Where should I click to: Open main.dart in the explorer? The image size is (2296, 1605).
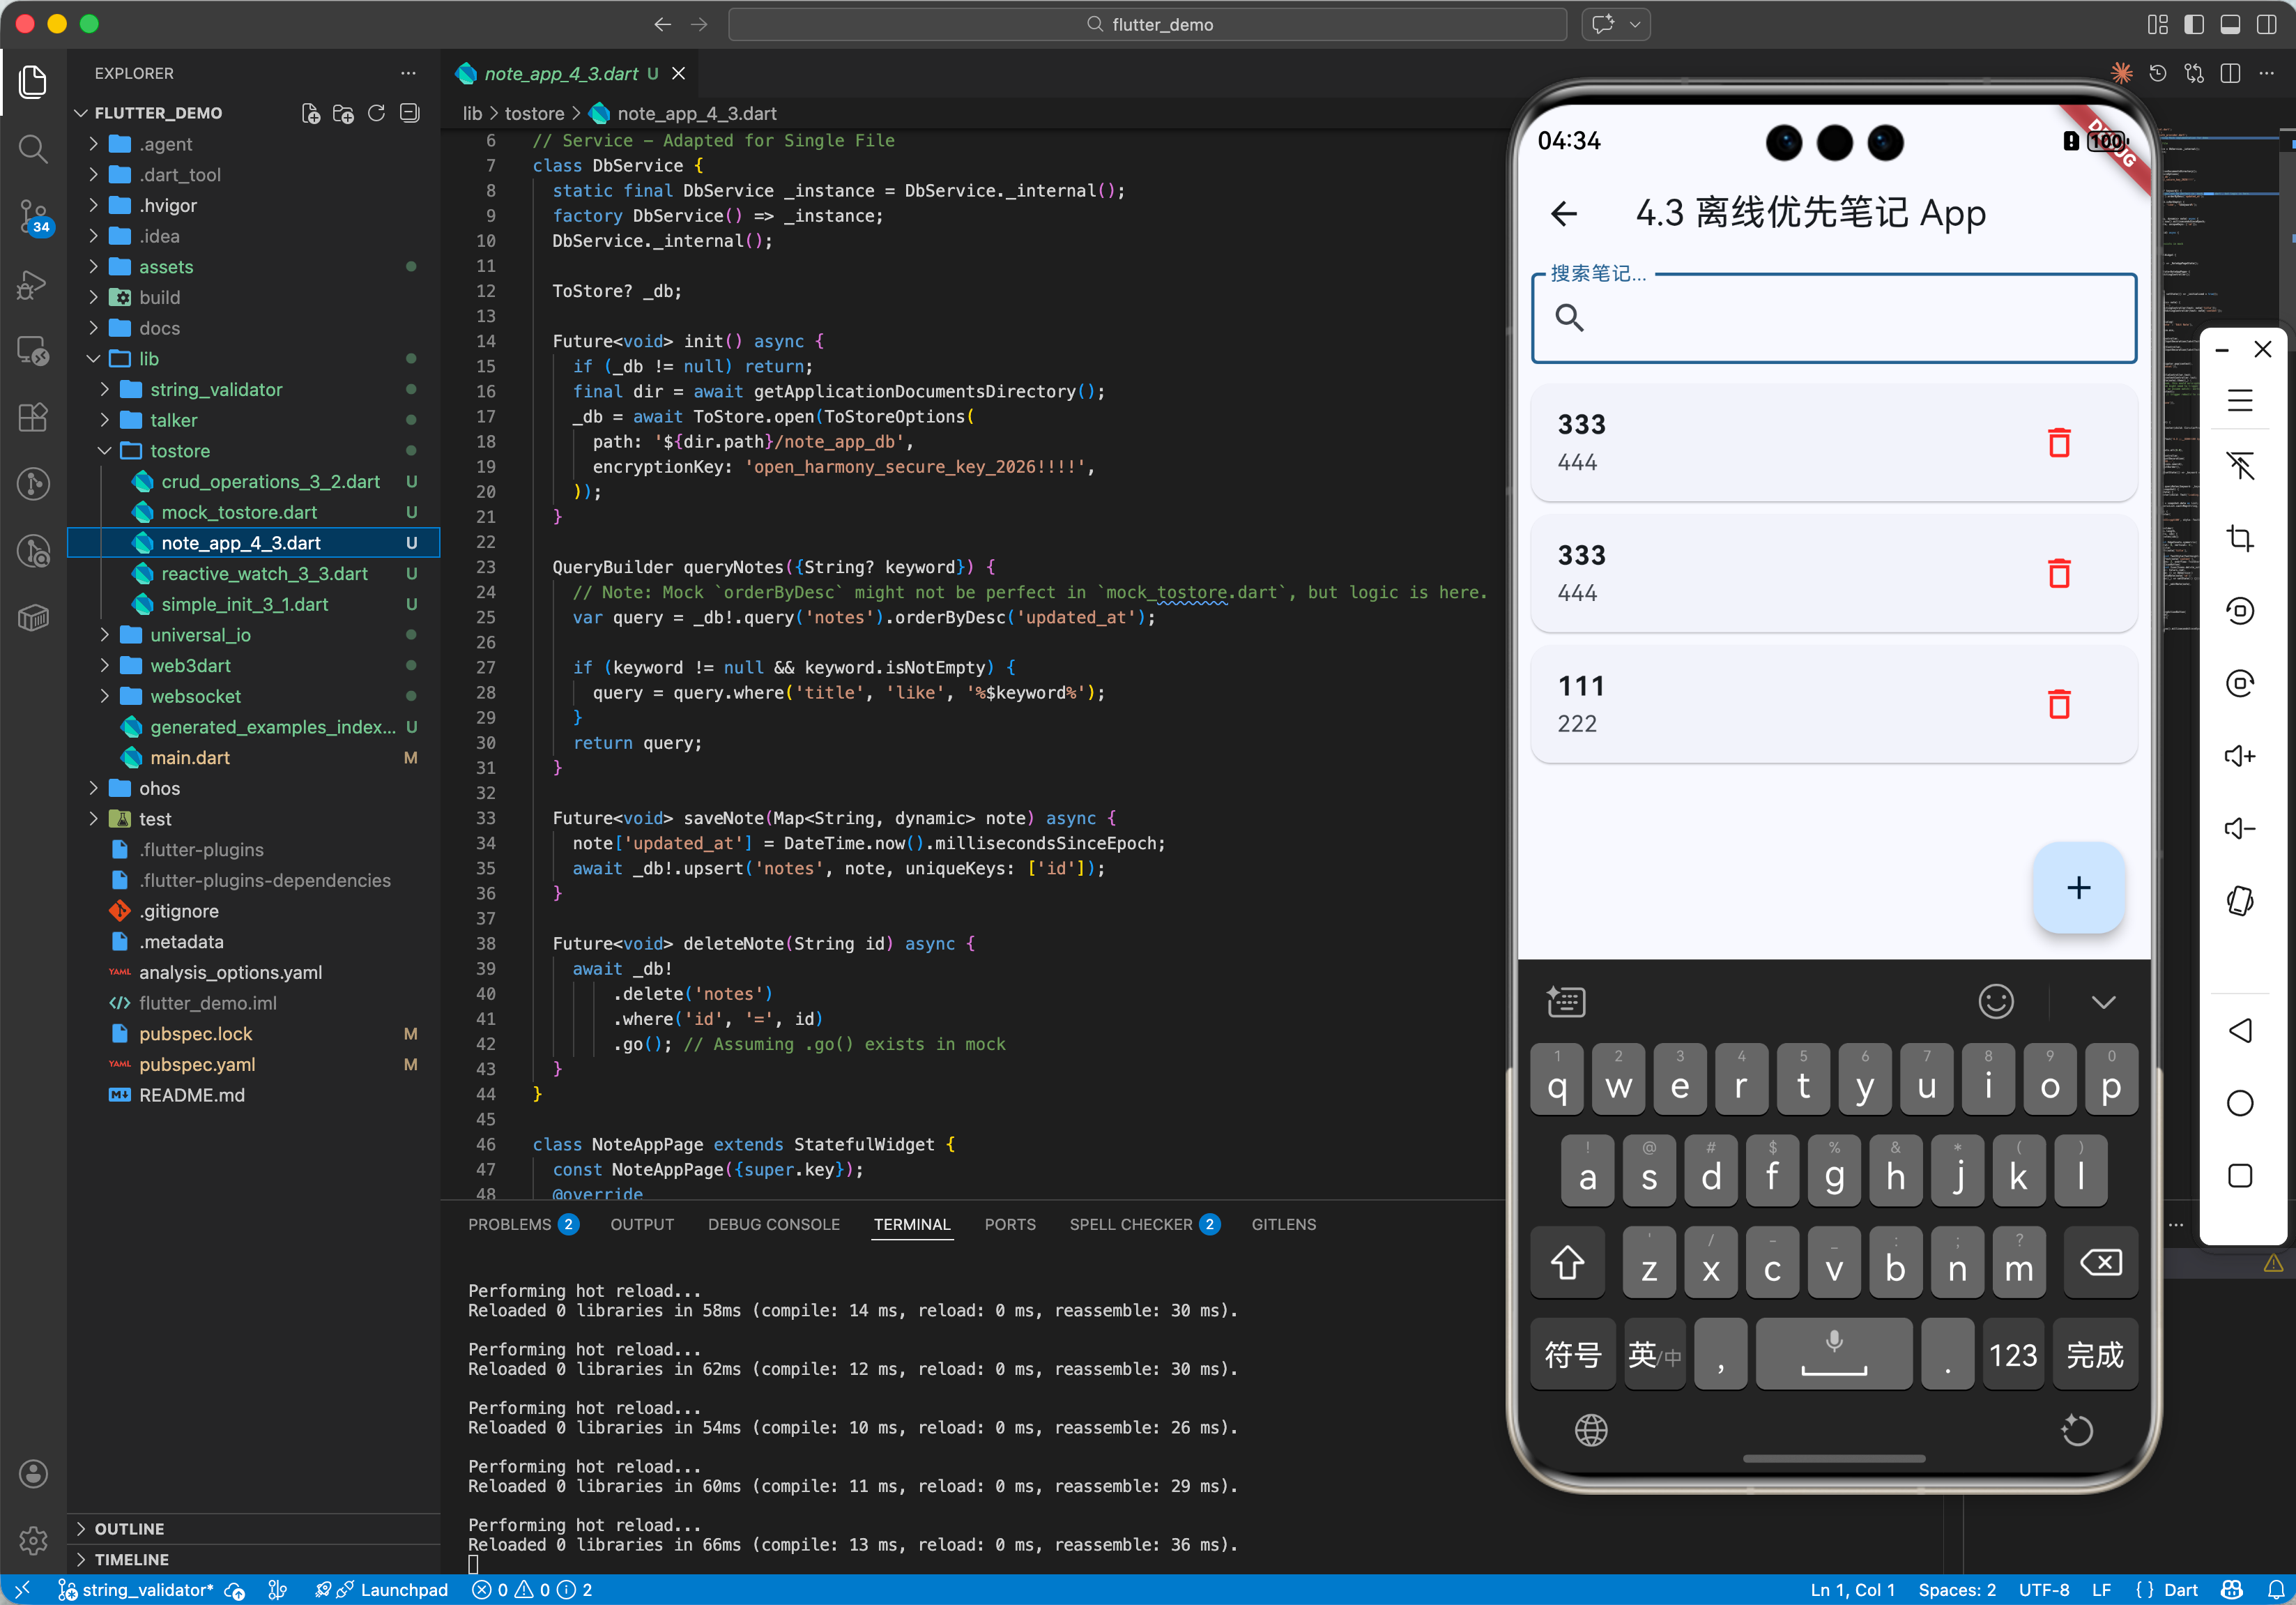[x=190, y=757]
